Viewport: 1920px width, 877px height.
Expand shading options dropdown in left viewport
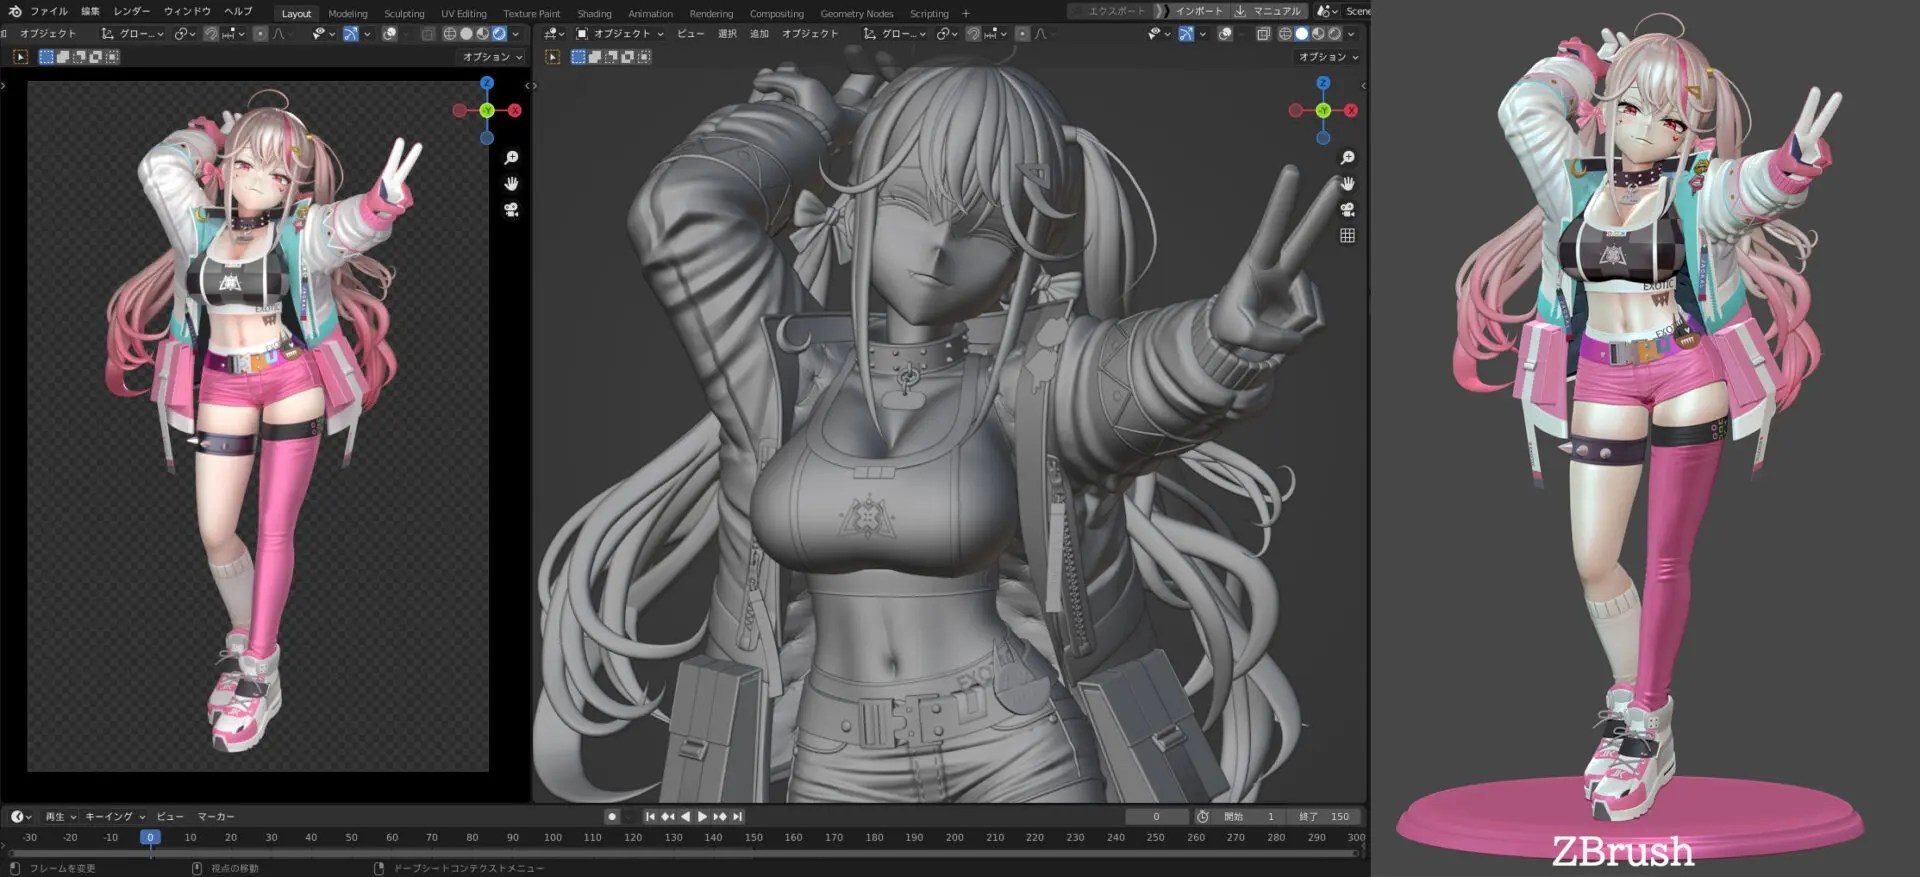point(515,34)
